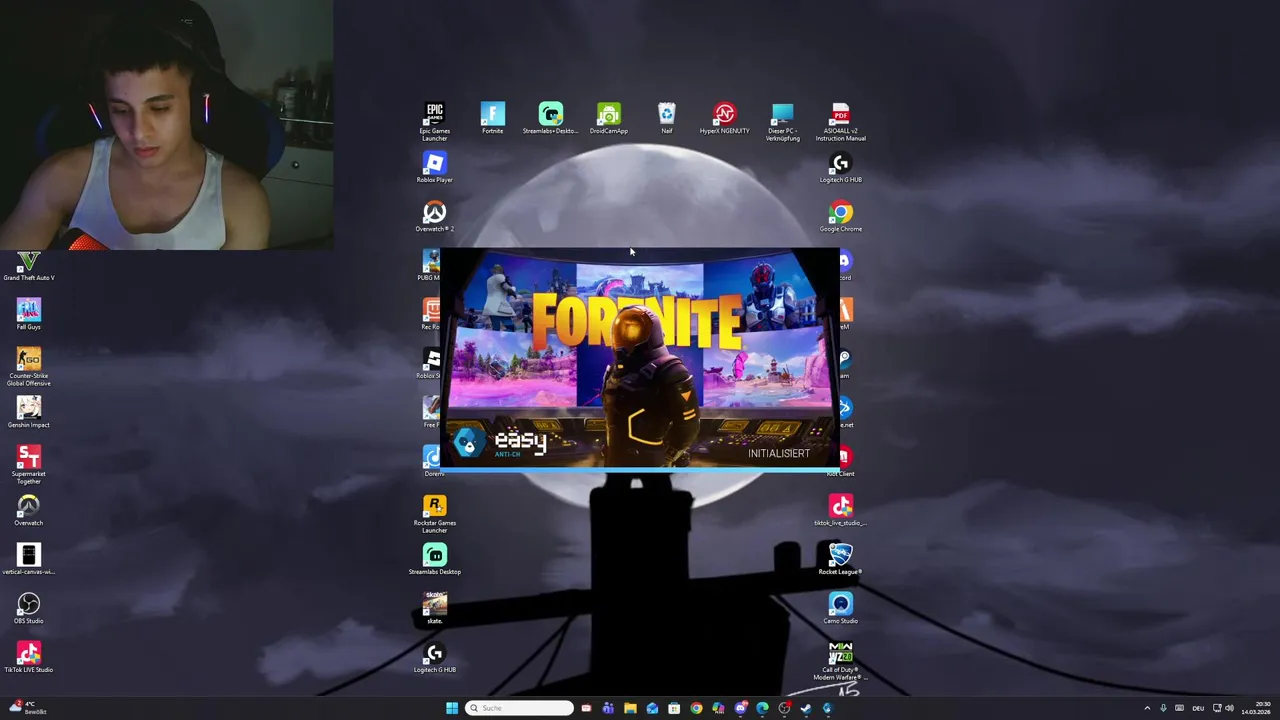1280x720 pixels.
Task: Open the TikTok LIVE Studio shortcut
Action: click(x=28, y=657)
